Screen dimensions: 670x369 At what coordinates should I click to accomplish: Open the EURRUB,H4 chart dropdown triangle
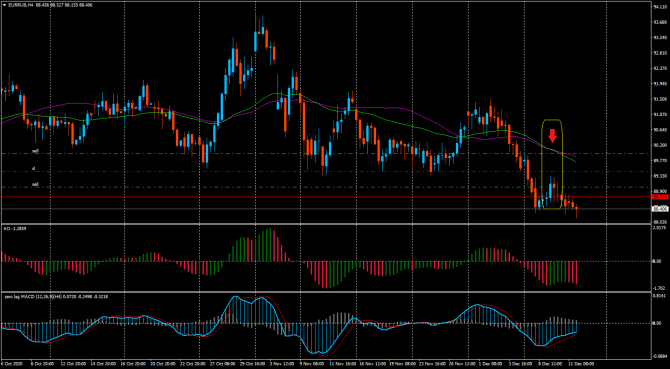click(x=4, y=5)
